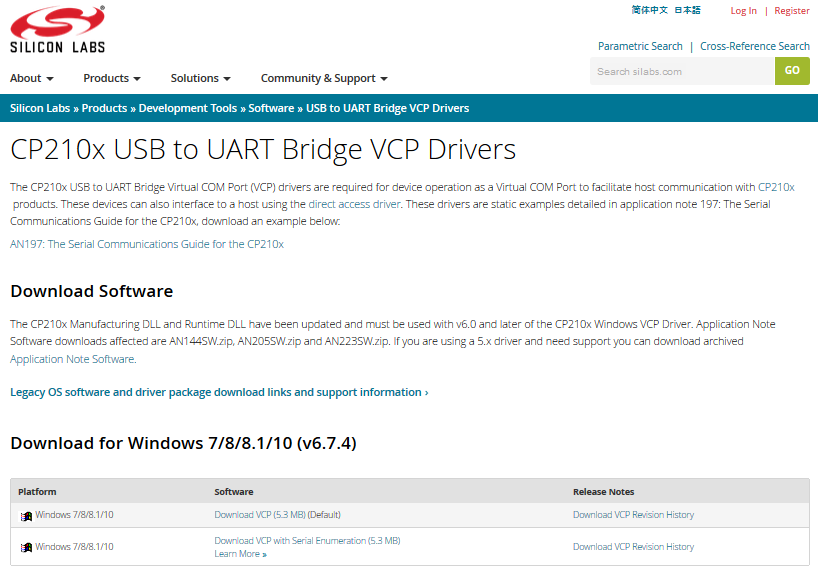Switch language to Japanese
This screenshot has width=818, height=581.
688,10
